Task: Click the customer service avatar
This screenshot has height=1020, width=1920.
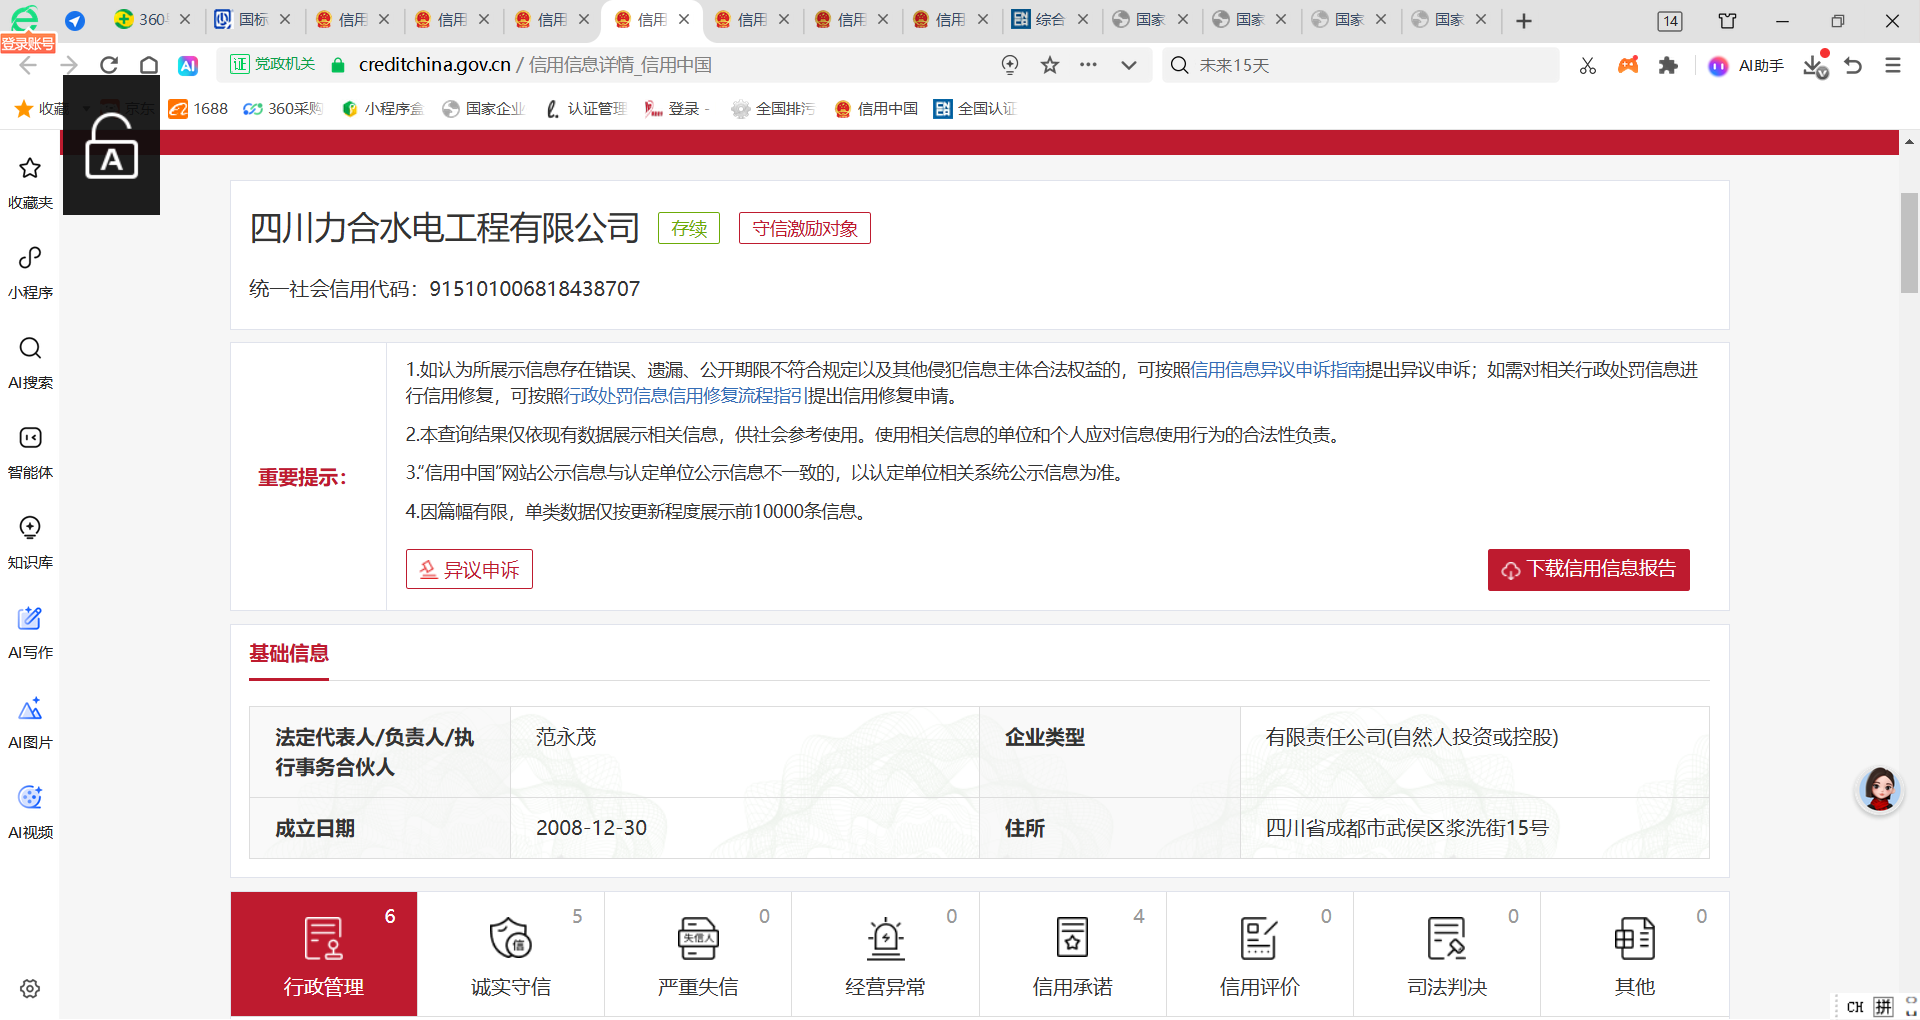Action: [1879, 790]
